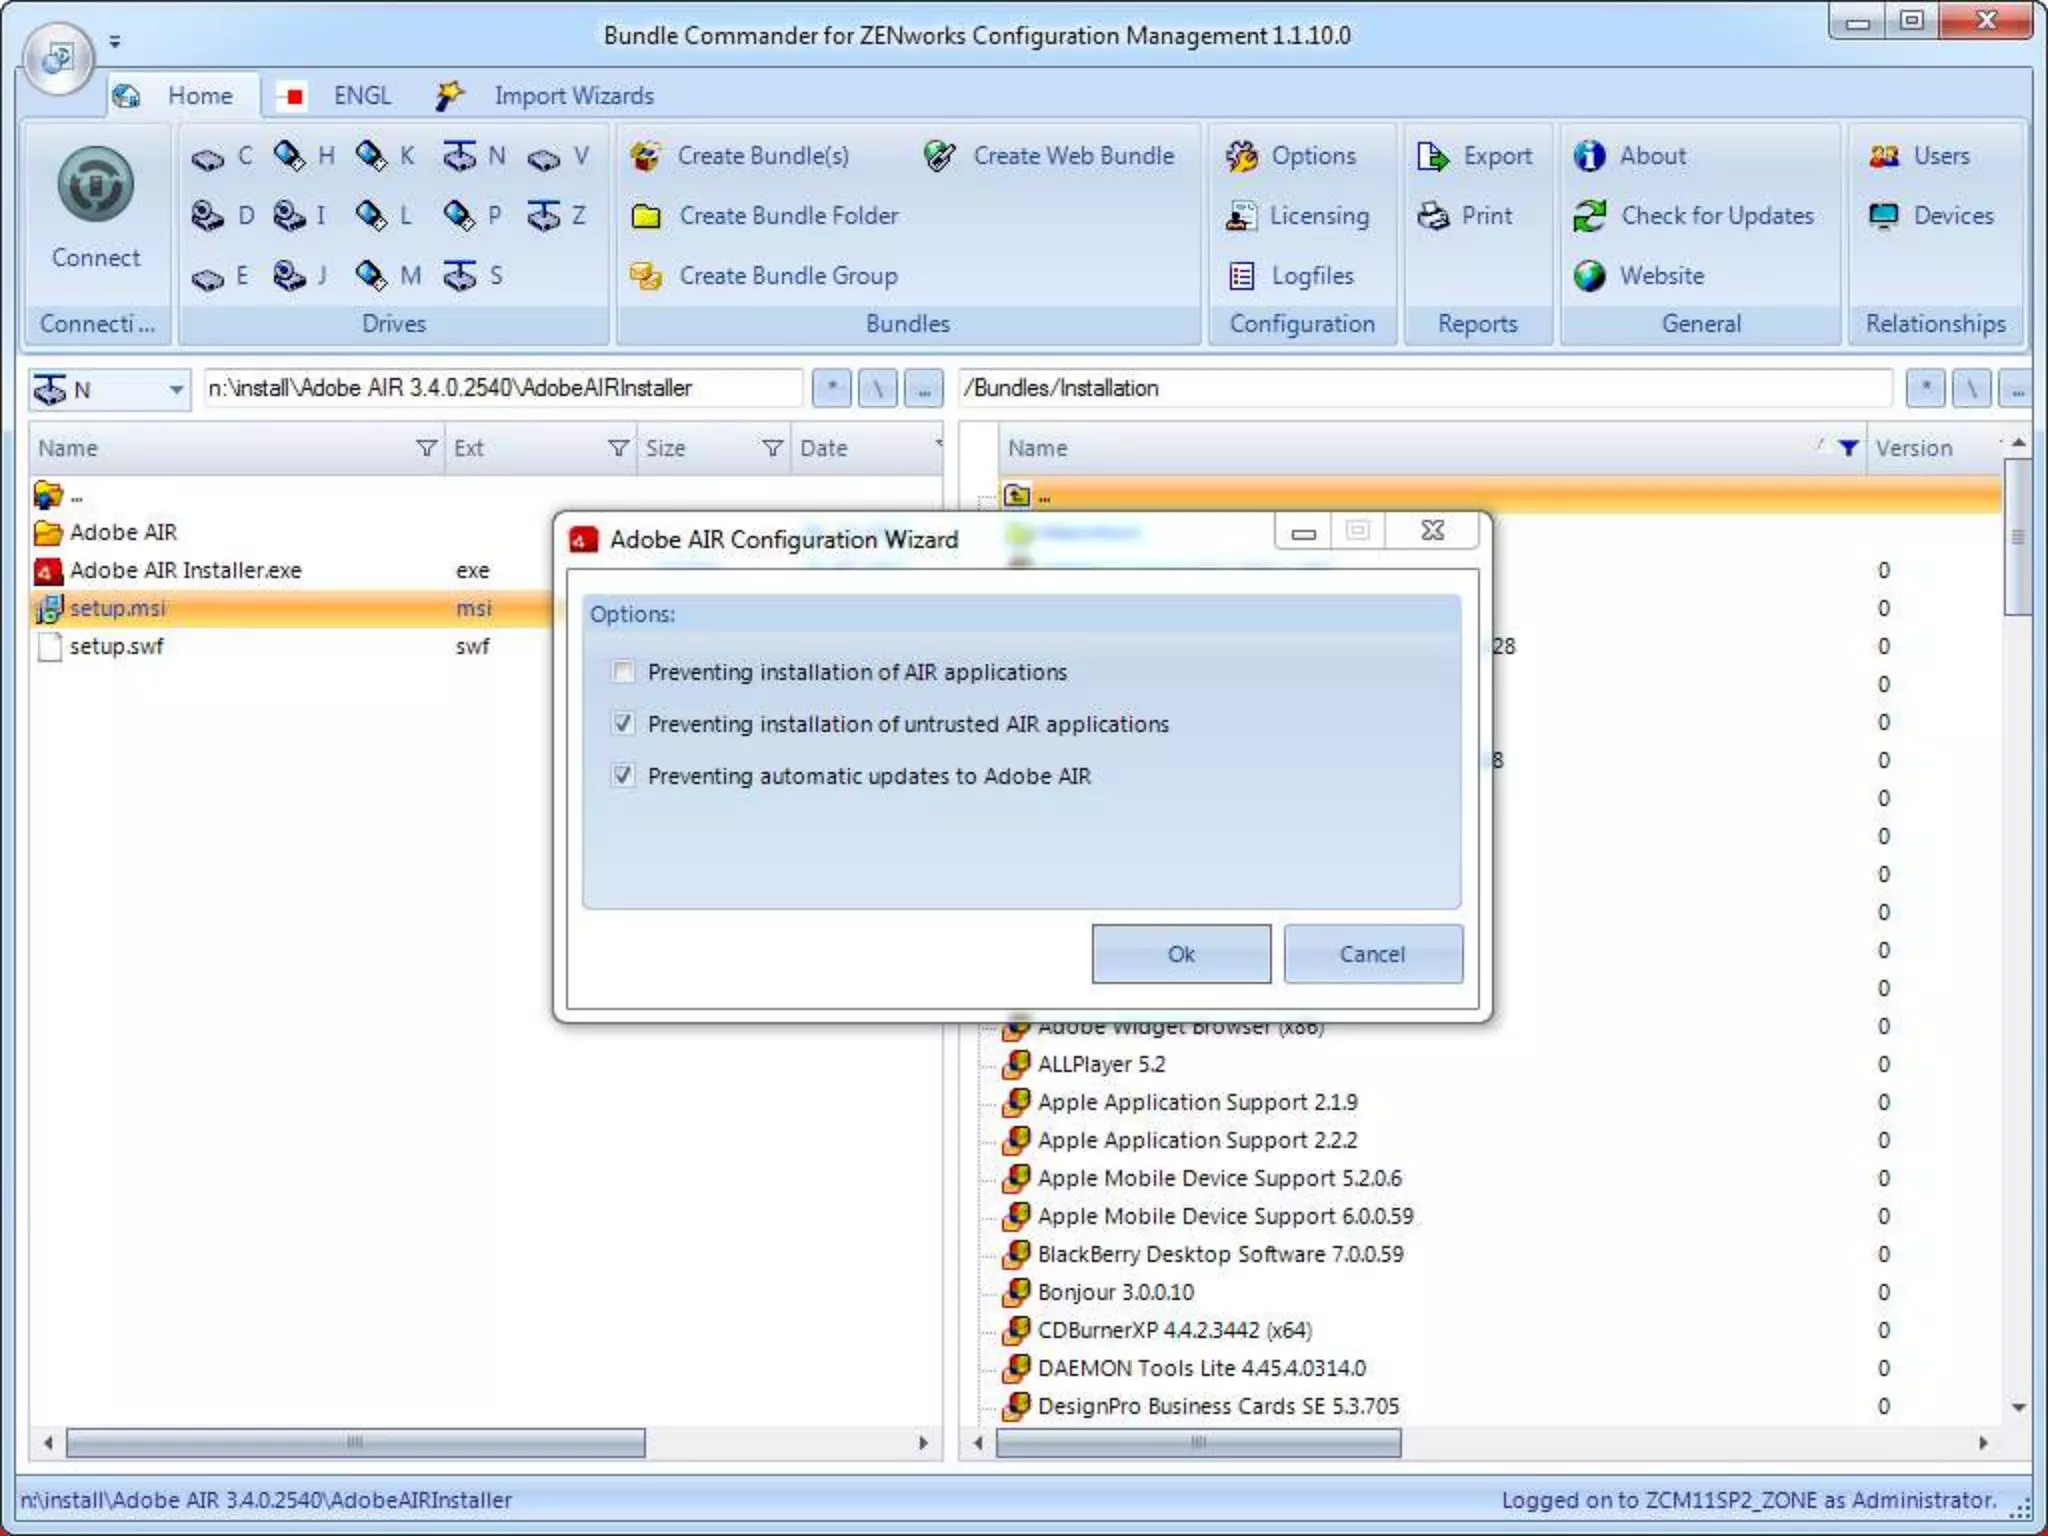Uncheck Preventing automatic updates to Adobe AIR

click(623, 775)
